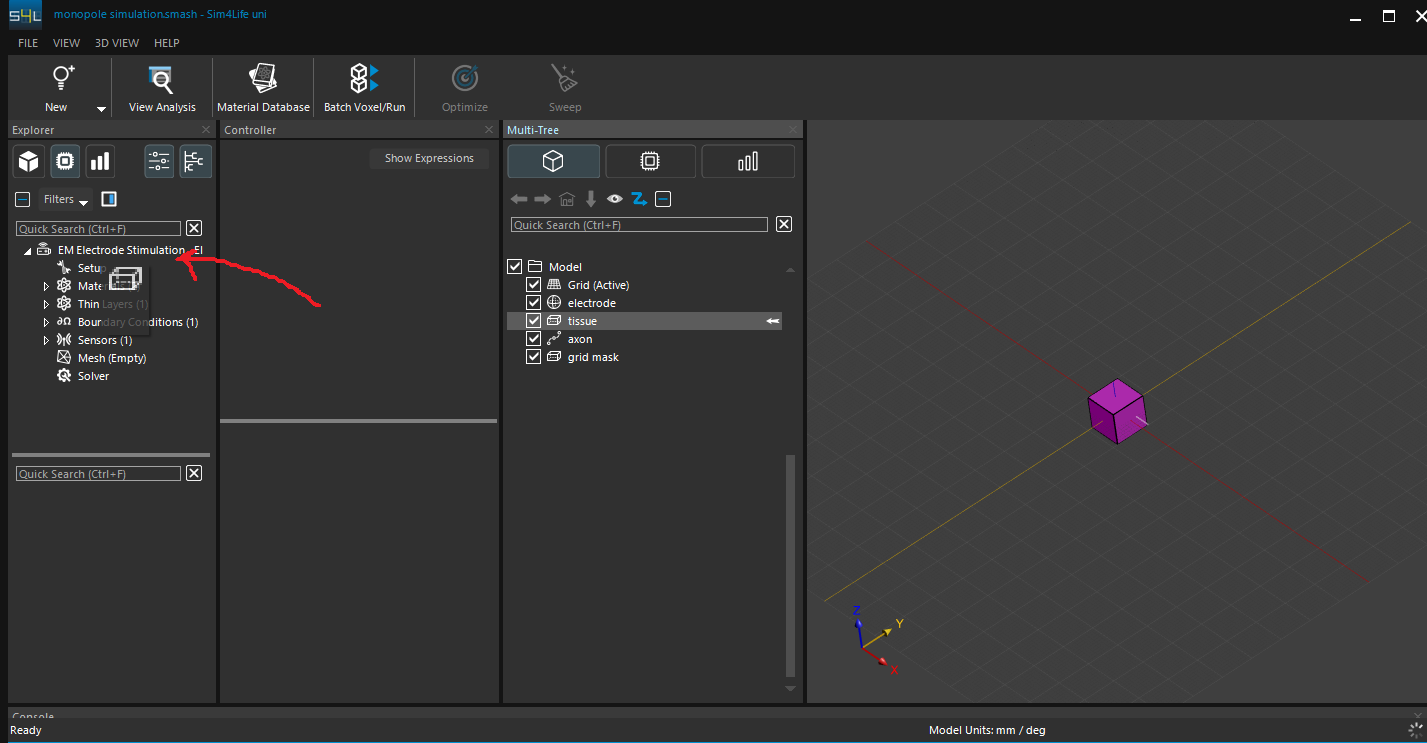Expand the Materials node in Explorer
This screenshot has height=743, width=1427.
tap(46, 286)
